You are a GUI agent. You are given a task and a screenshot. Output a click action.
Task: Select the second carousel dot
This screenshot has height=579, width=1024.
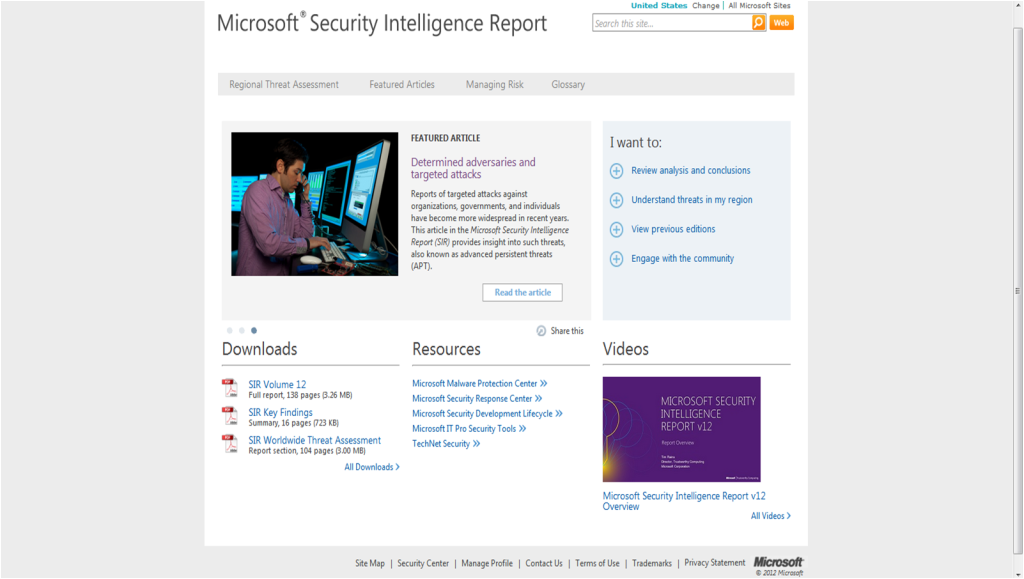pos(242,330)
